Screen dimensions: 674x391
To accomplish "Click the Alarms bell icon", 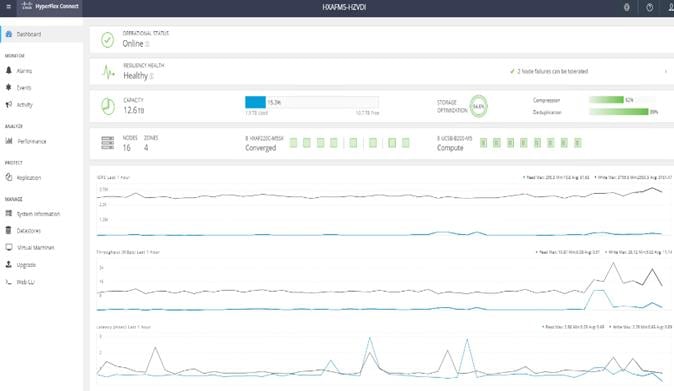I will 9,70.
